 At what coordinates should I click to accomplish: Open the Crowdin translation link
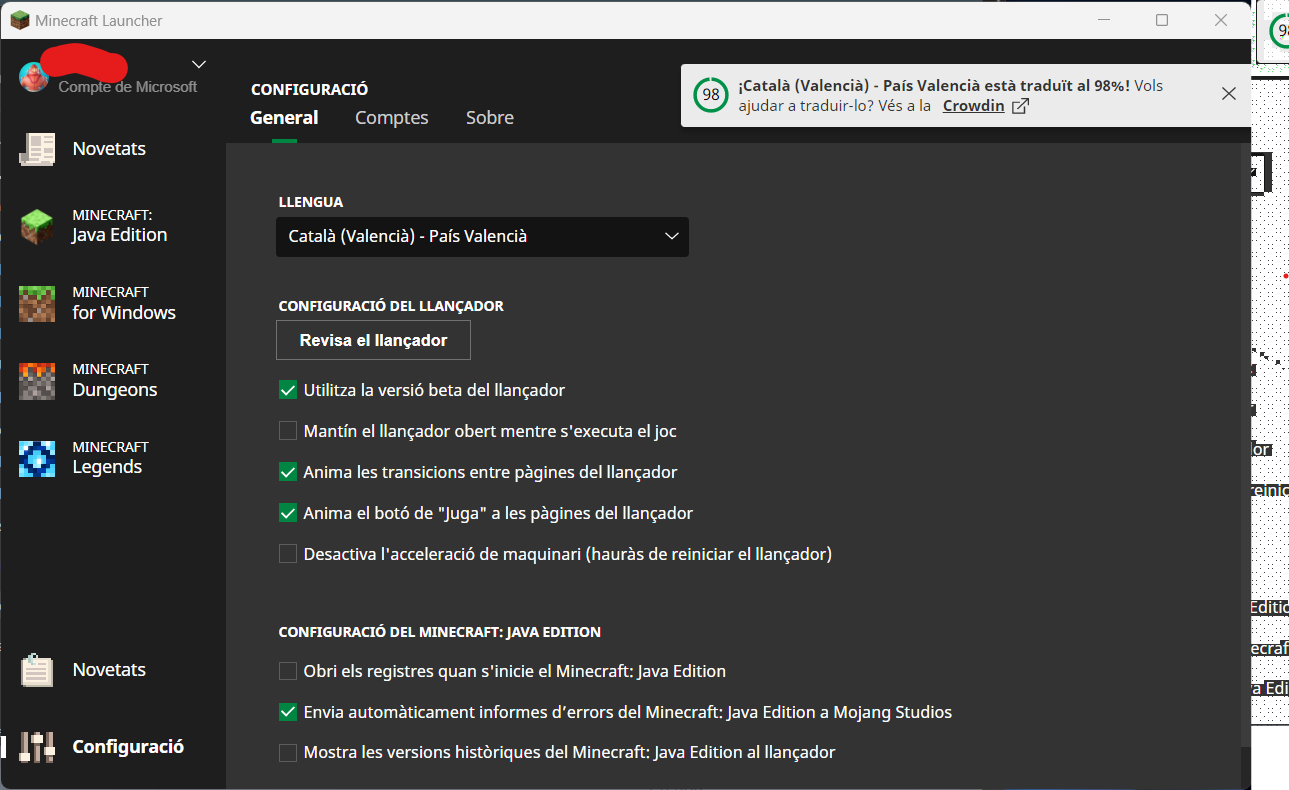tap(974, 106)
